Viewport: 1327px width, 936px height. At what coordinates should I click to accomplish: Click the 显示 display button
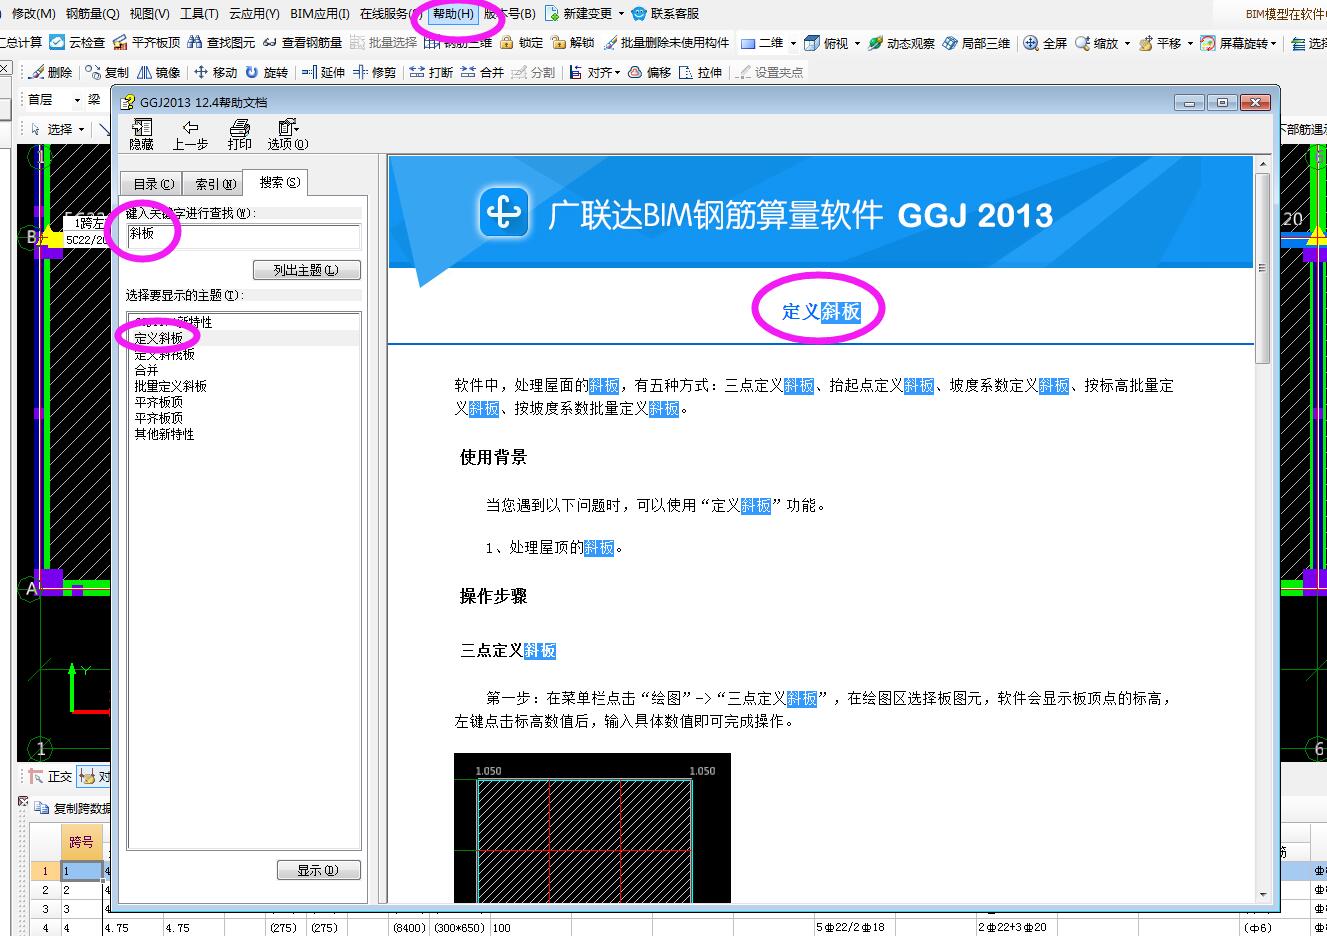[318, 870]
